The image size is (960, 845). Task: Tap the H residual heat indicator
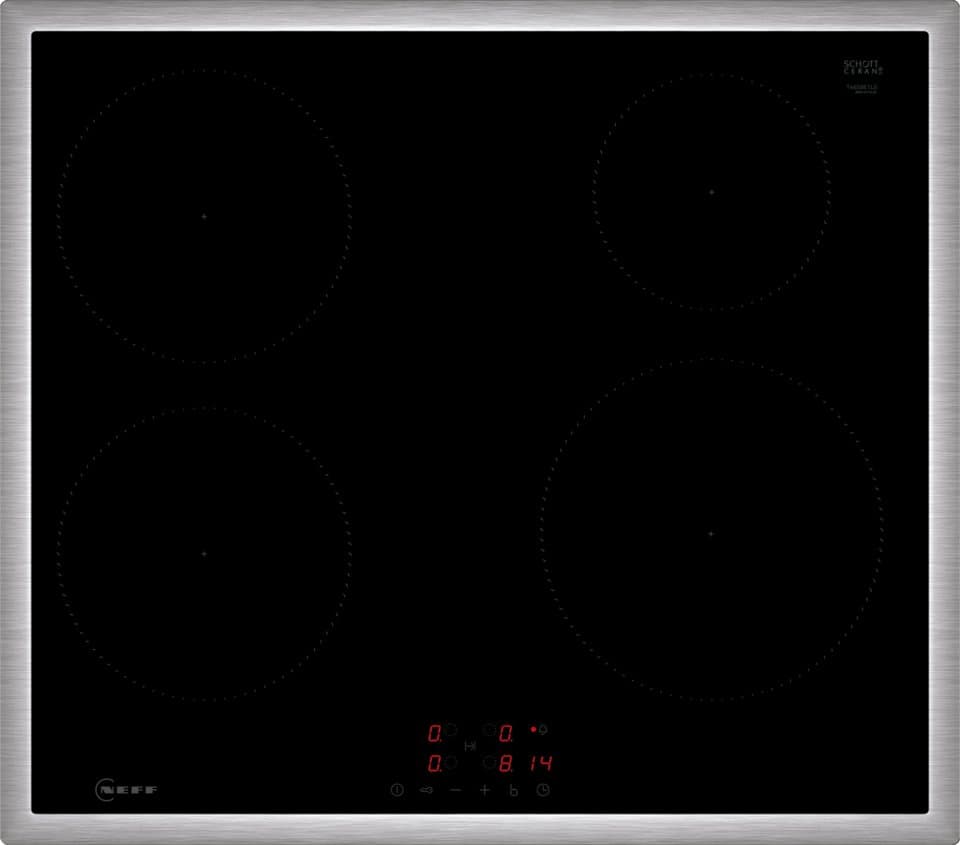coord(470,746)
